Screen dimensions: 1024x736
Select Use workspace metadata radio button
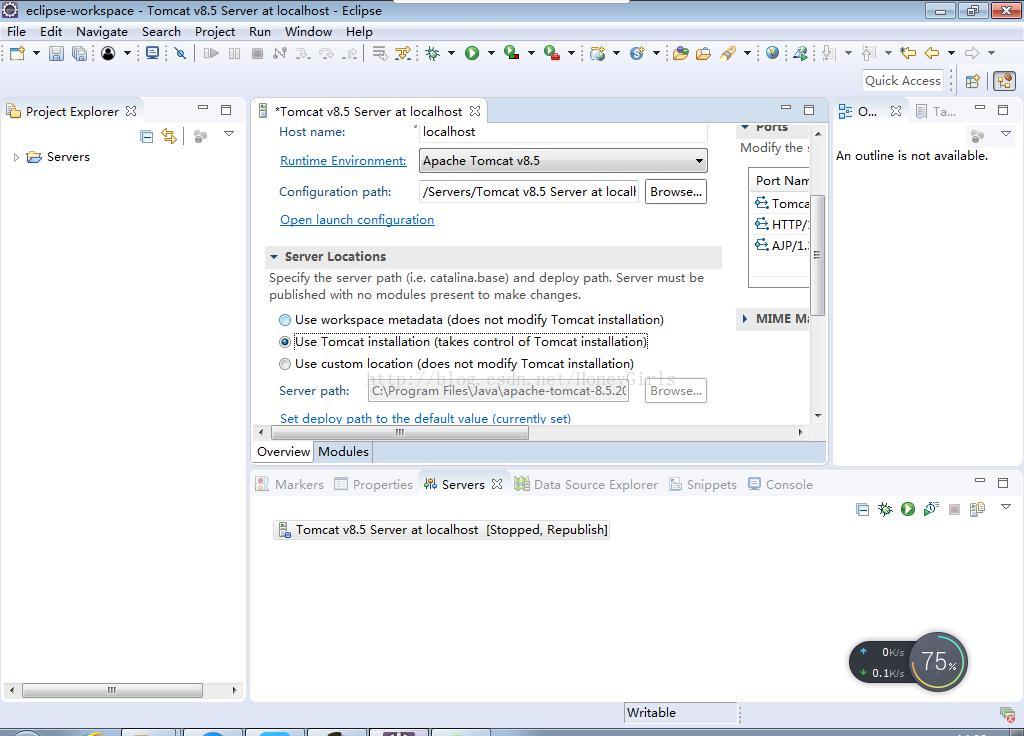[285, 320]
